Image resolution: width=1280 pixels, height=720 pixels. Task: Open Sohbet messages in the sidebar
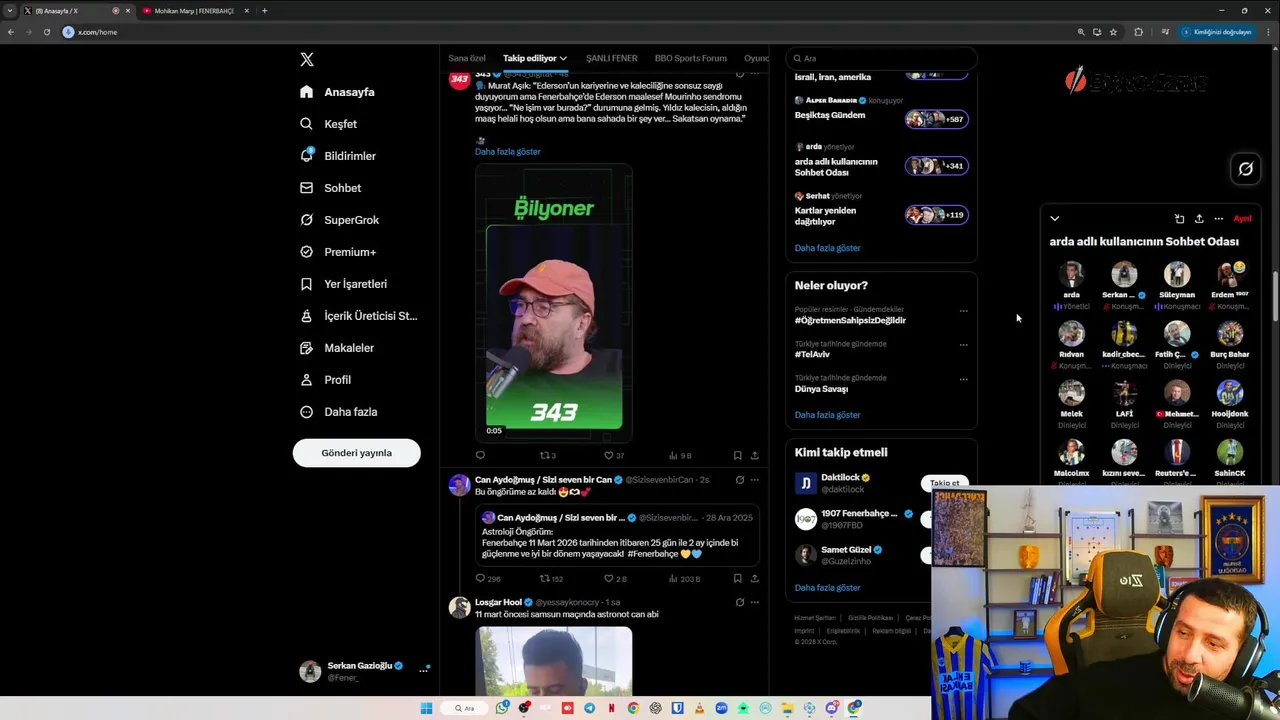(330, 188)
